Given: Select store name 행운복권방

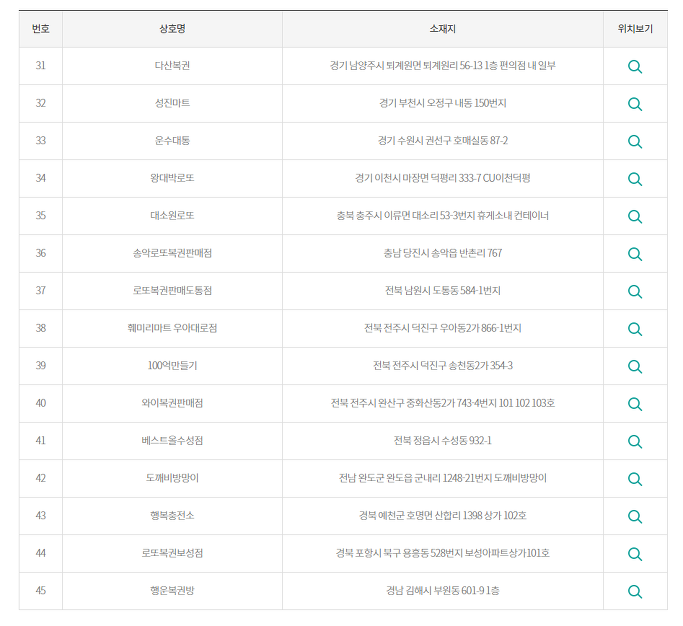Looking at the screenshot, I should [172, 590].
